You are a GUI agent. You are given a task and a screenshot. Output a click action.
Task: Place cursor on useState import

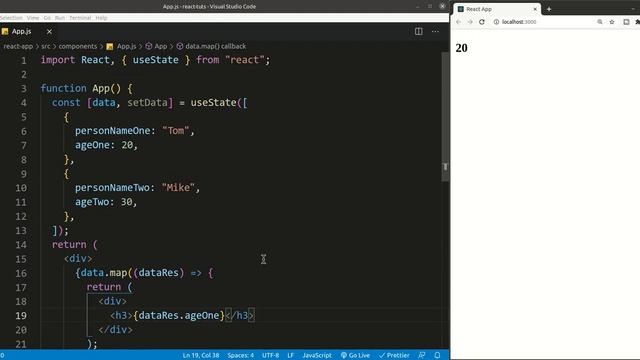pyautogui.click(x=156, y=60)
